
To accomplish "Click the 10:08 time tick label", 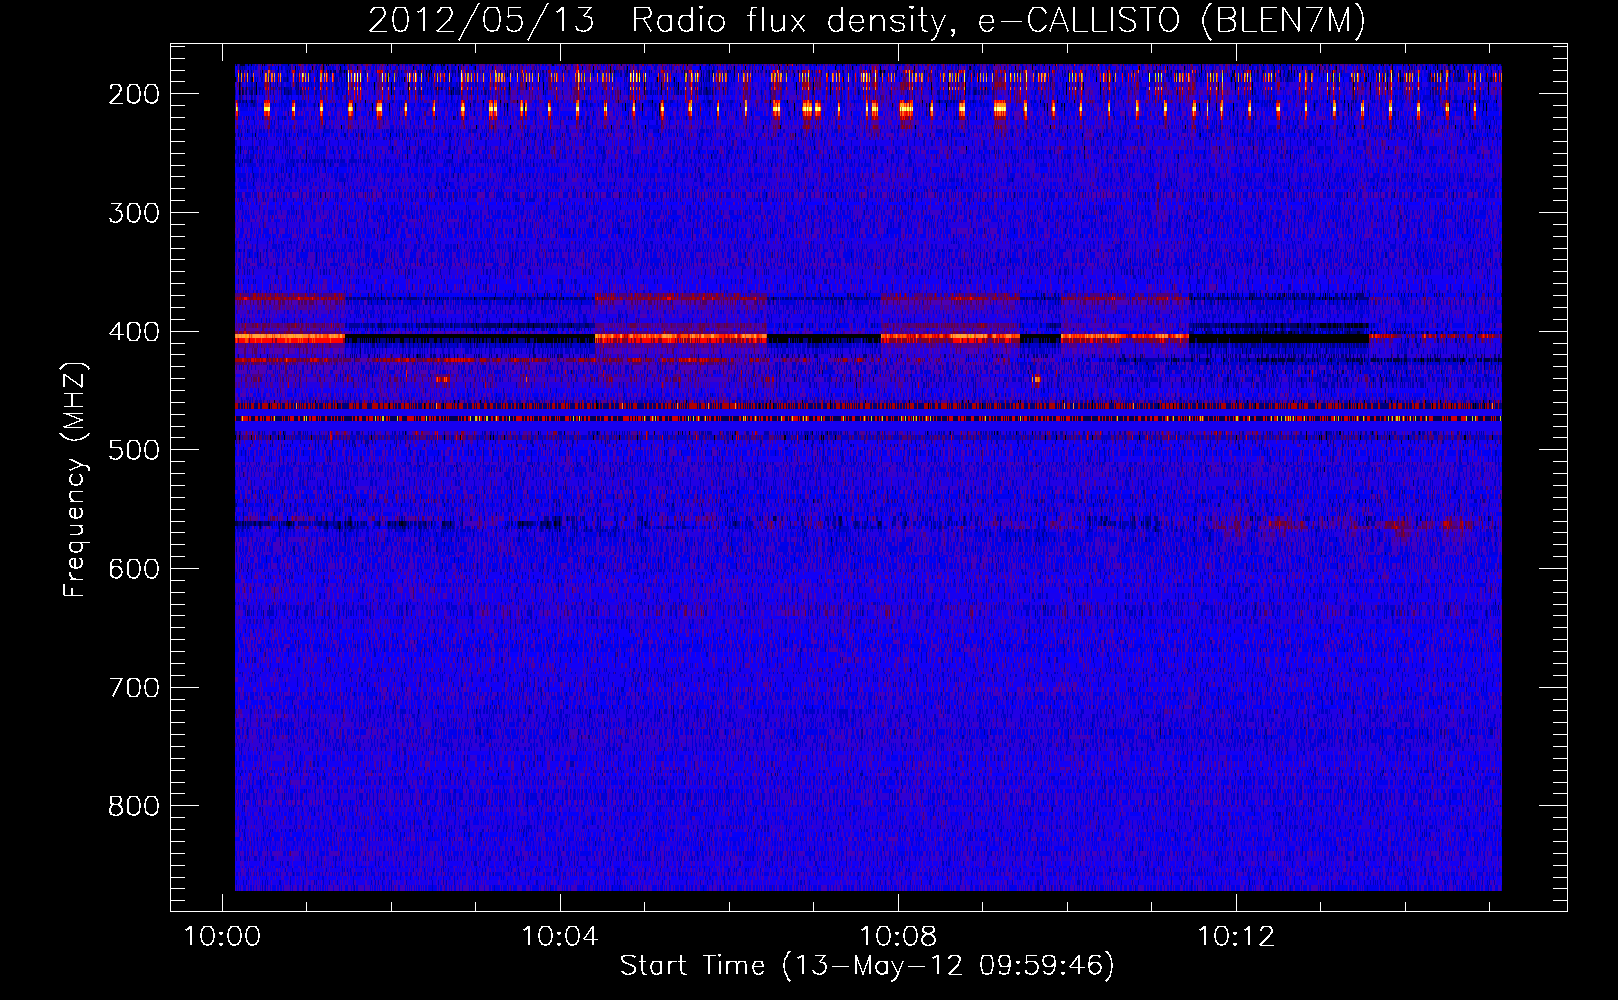I will pos(898,937).
